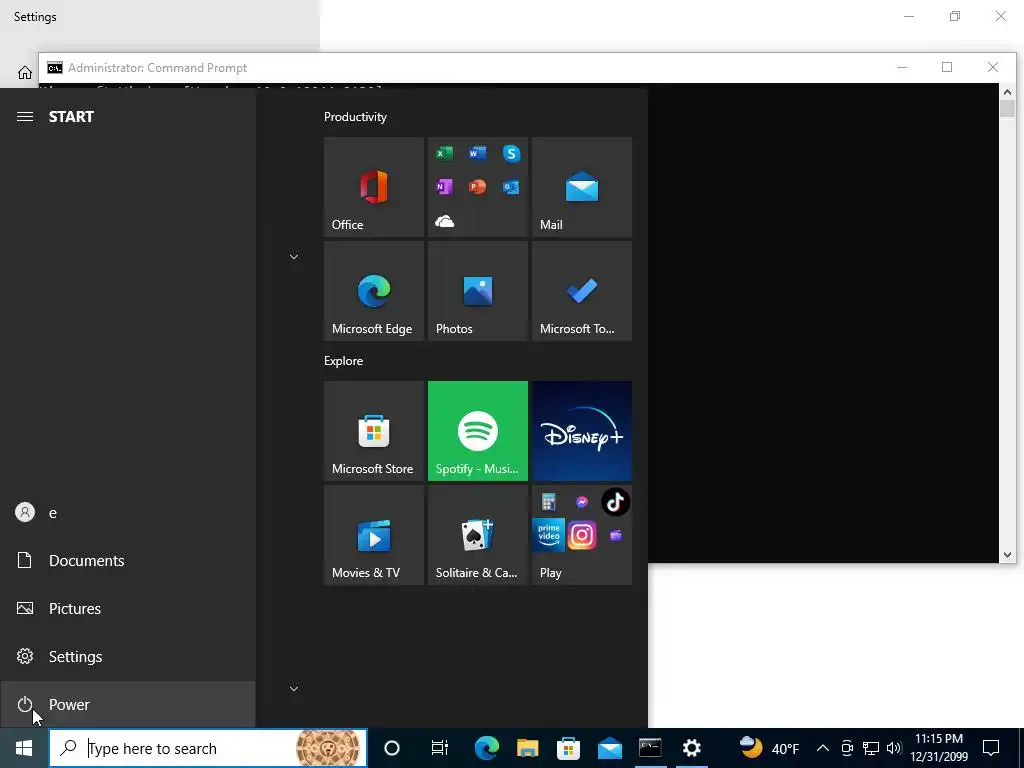1024x768 pixels.
Task: Open the Microsoft Store tile
Action: coord(374,431)
